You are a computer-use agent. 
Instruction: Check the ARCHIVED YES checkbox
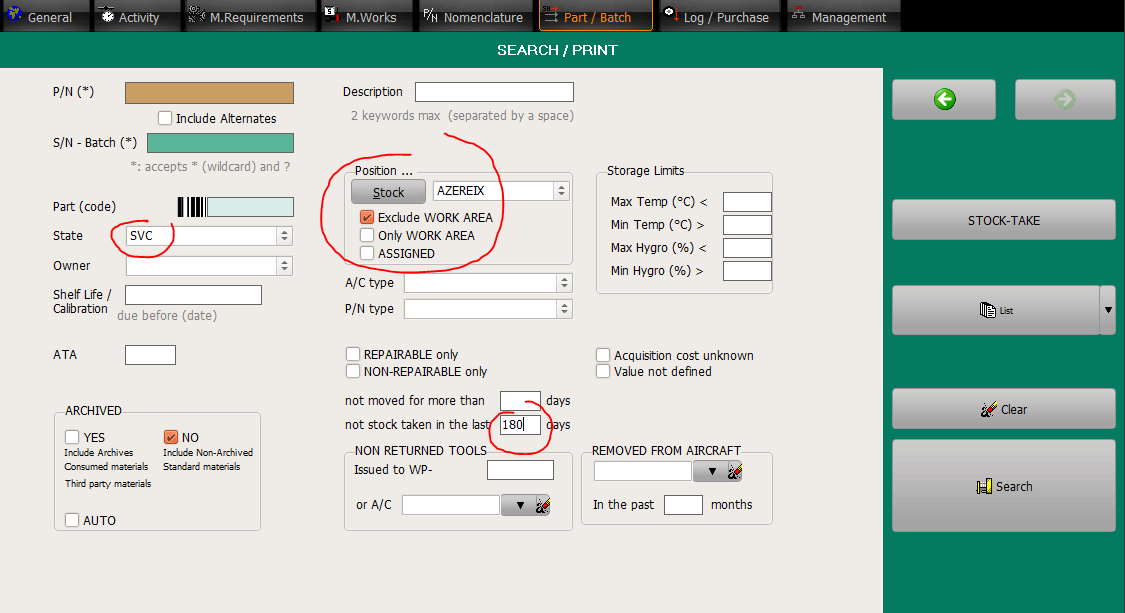(72, 437)
